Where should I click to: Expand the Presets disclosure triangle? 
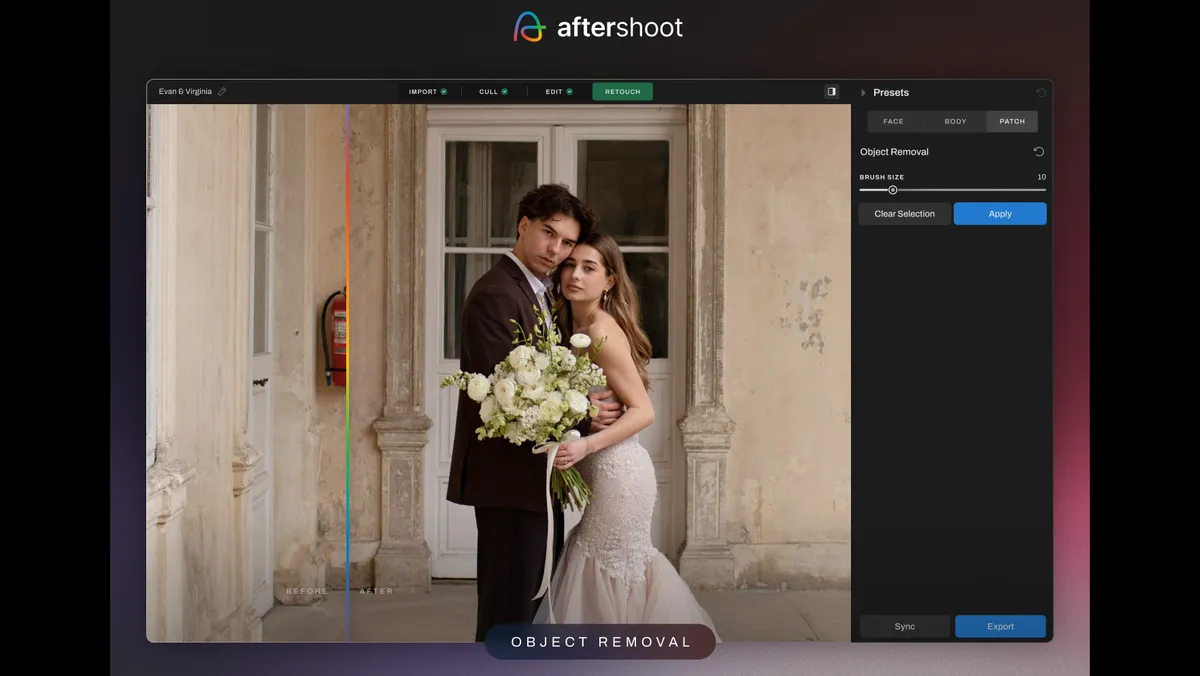[864, 93]
